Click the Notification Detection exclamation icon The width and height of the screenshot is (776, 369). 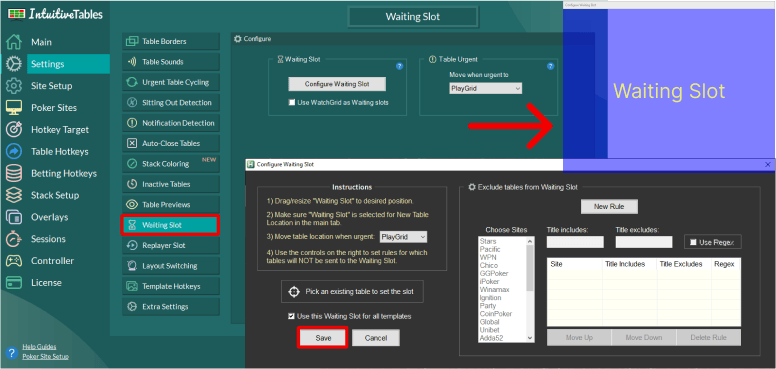(132, 123)
